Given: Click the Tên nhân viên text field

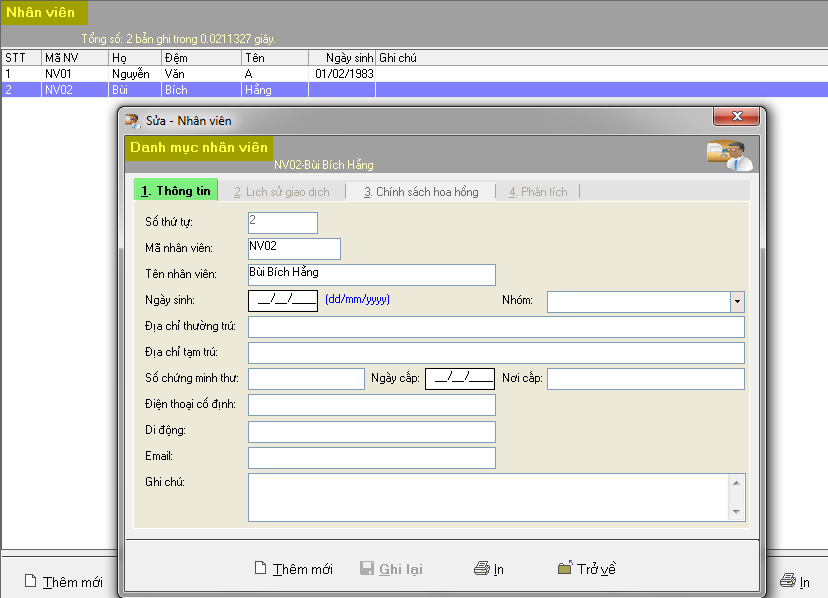Looking at the screenshot, I should tap(371, 275).
